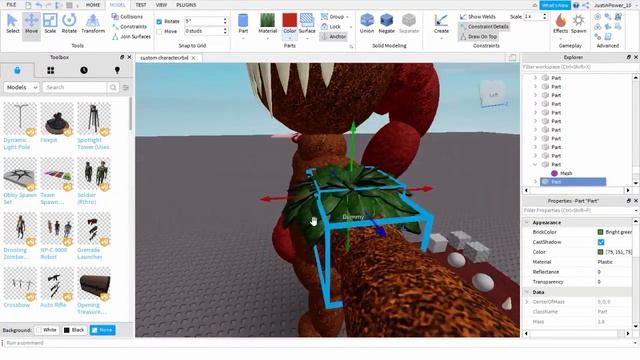
Task: Click the Toolbox search magnifier icon
Action: (113, 87)
